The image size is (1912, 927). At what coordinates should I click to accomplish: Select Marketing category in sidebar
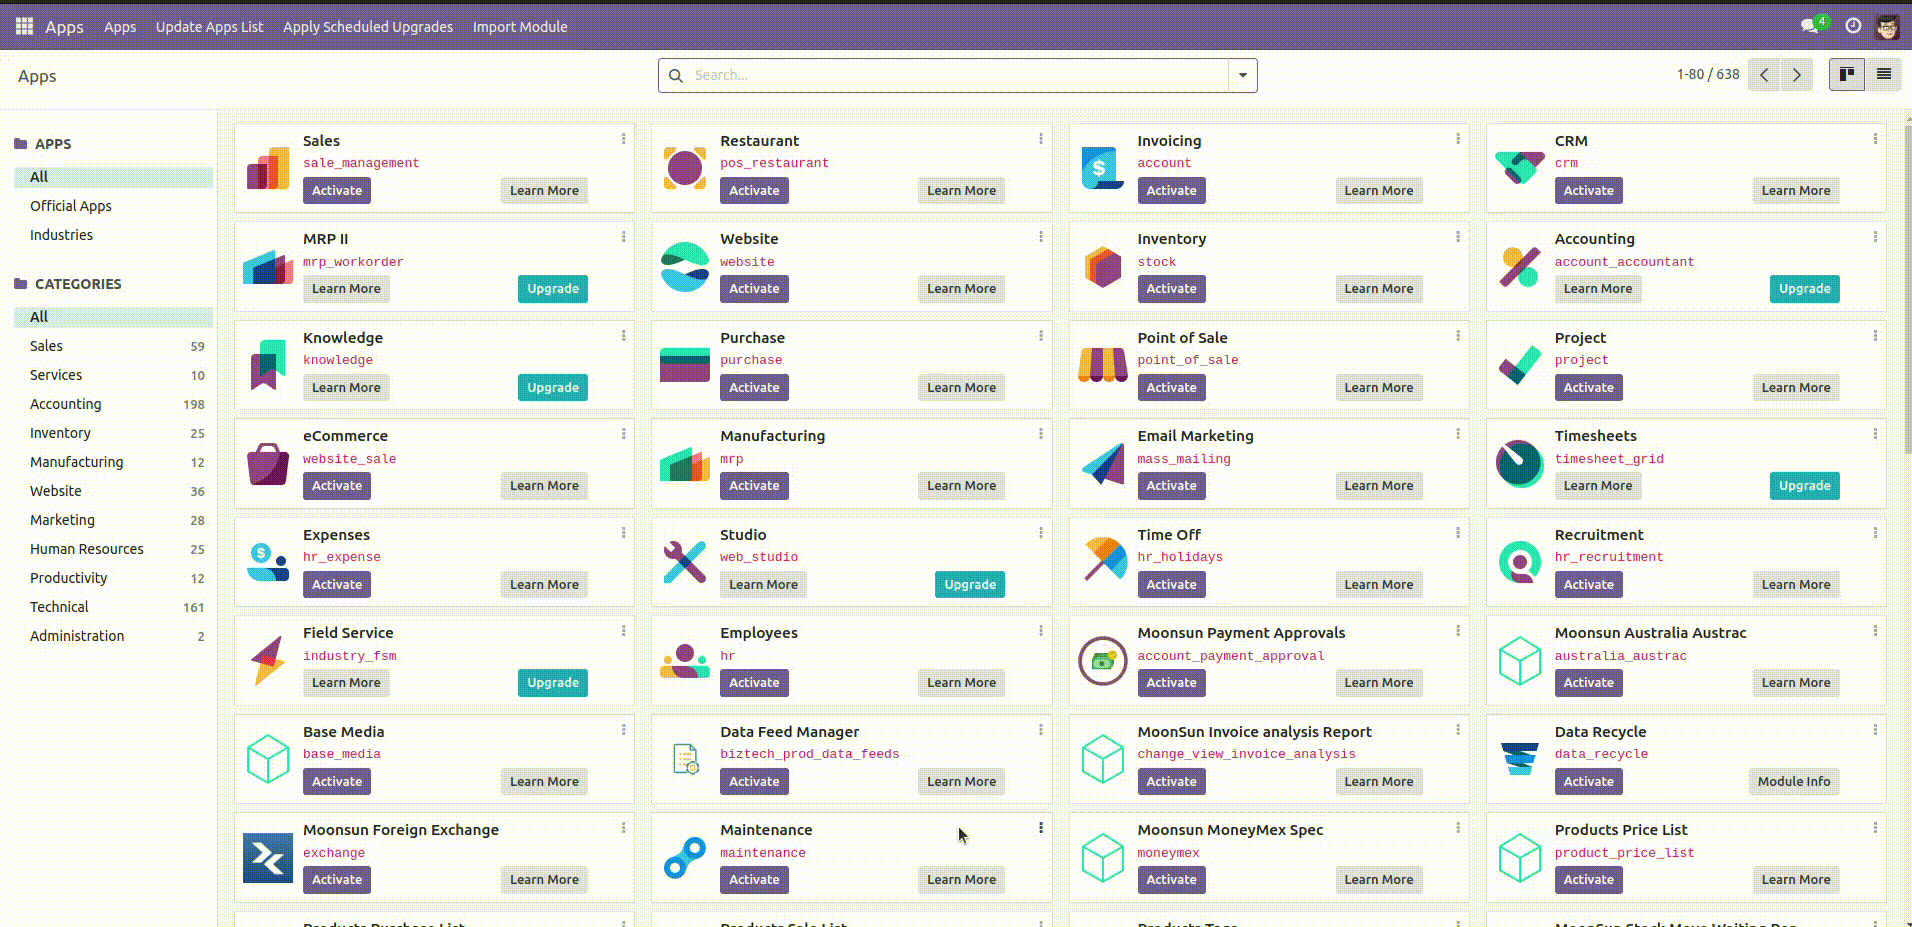click(113, 520)
